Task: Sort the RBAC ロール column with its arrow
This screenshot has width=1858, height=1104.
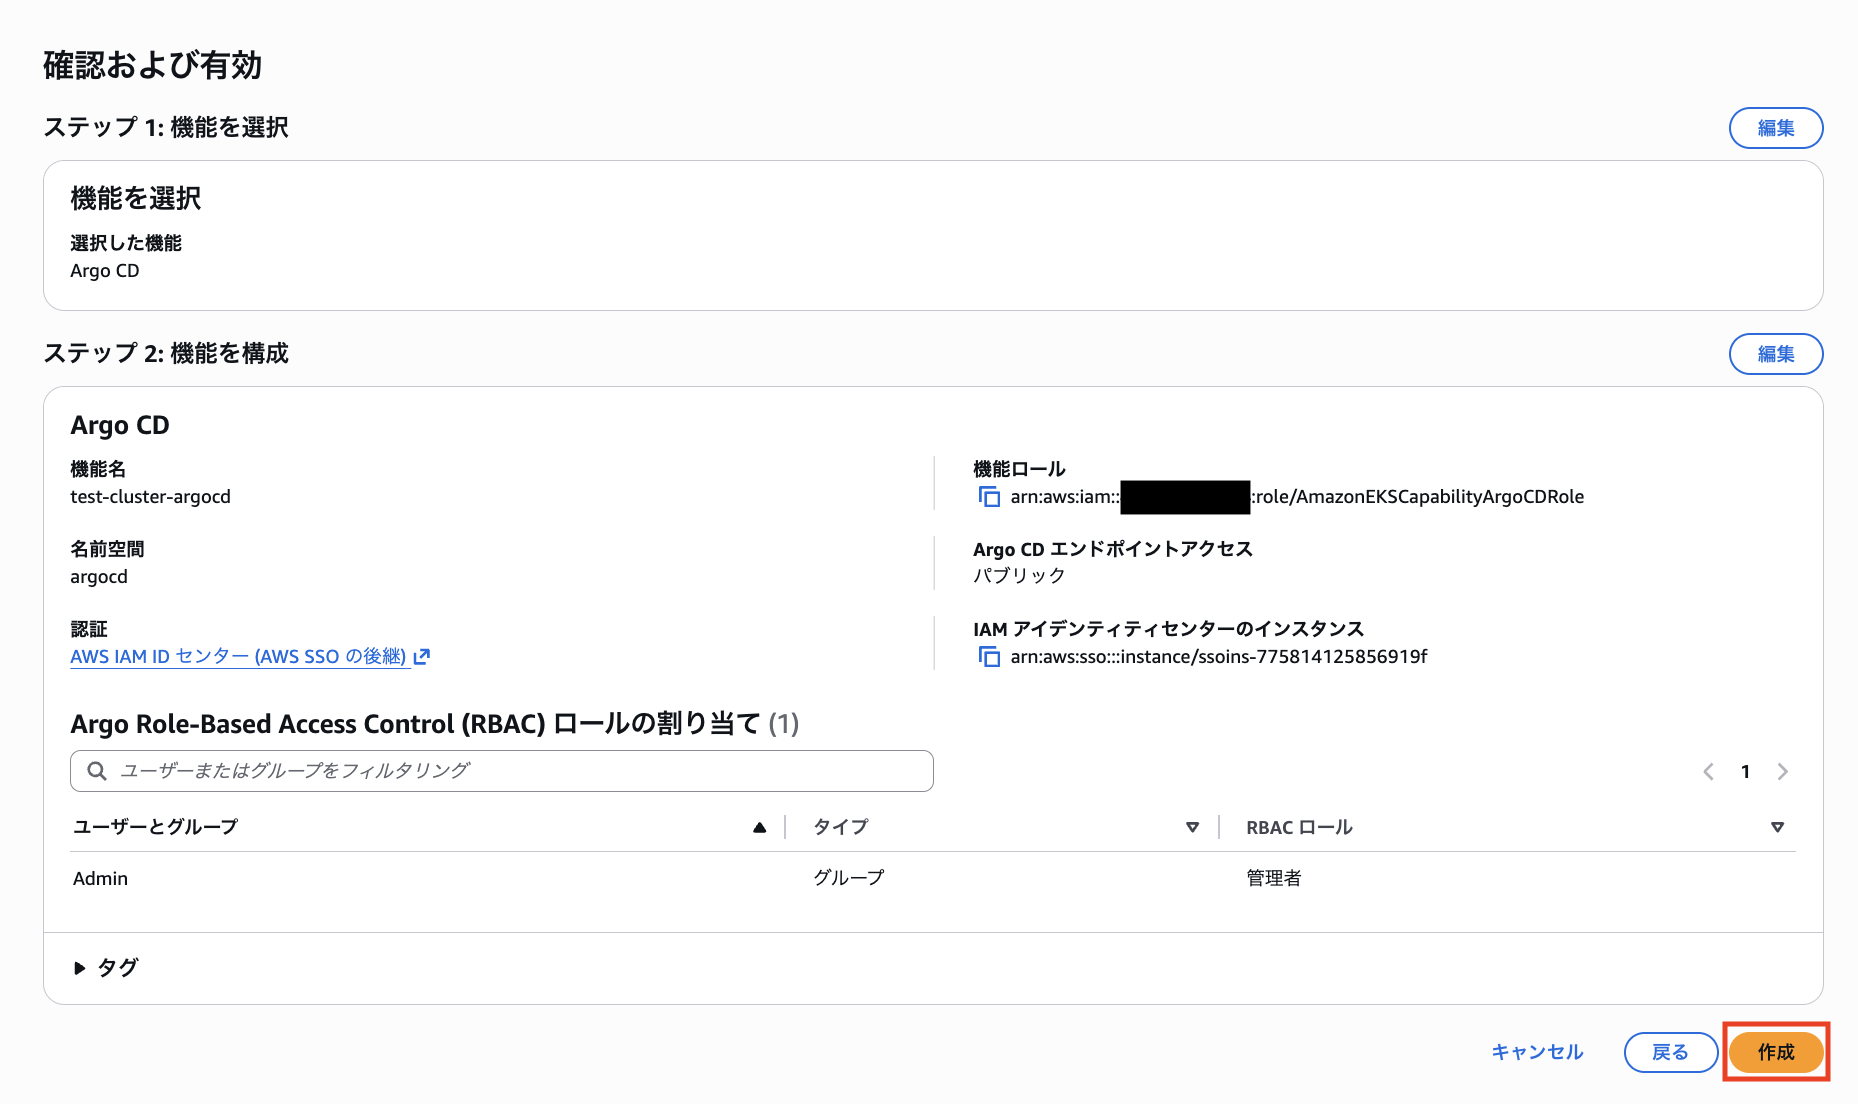Action: pos(1777,827)
